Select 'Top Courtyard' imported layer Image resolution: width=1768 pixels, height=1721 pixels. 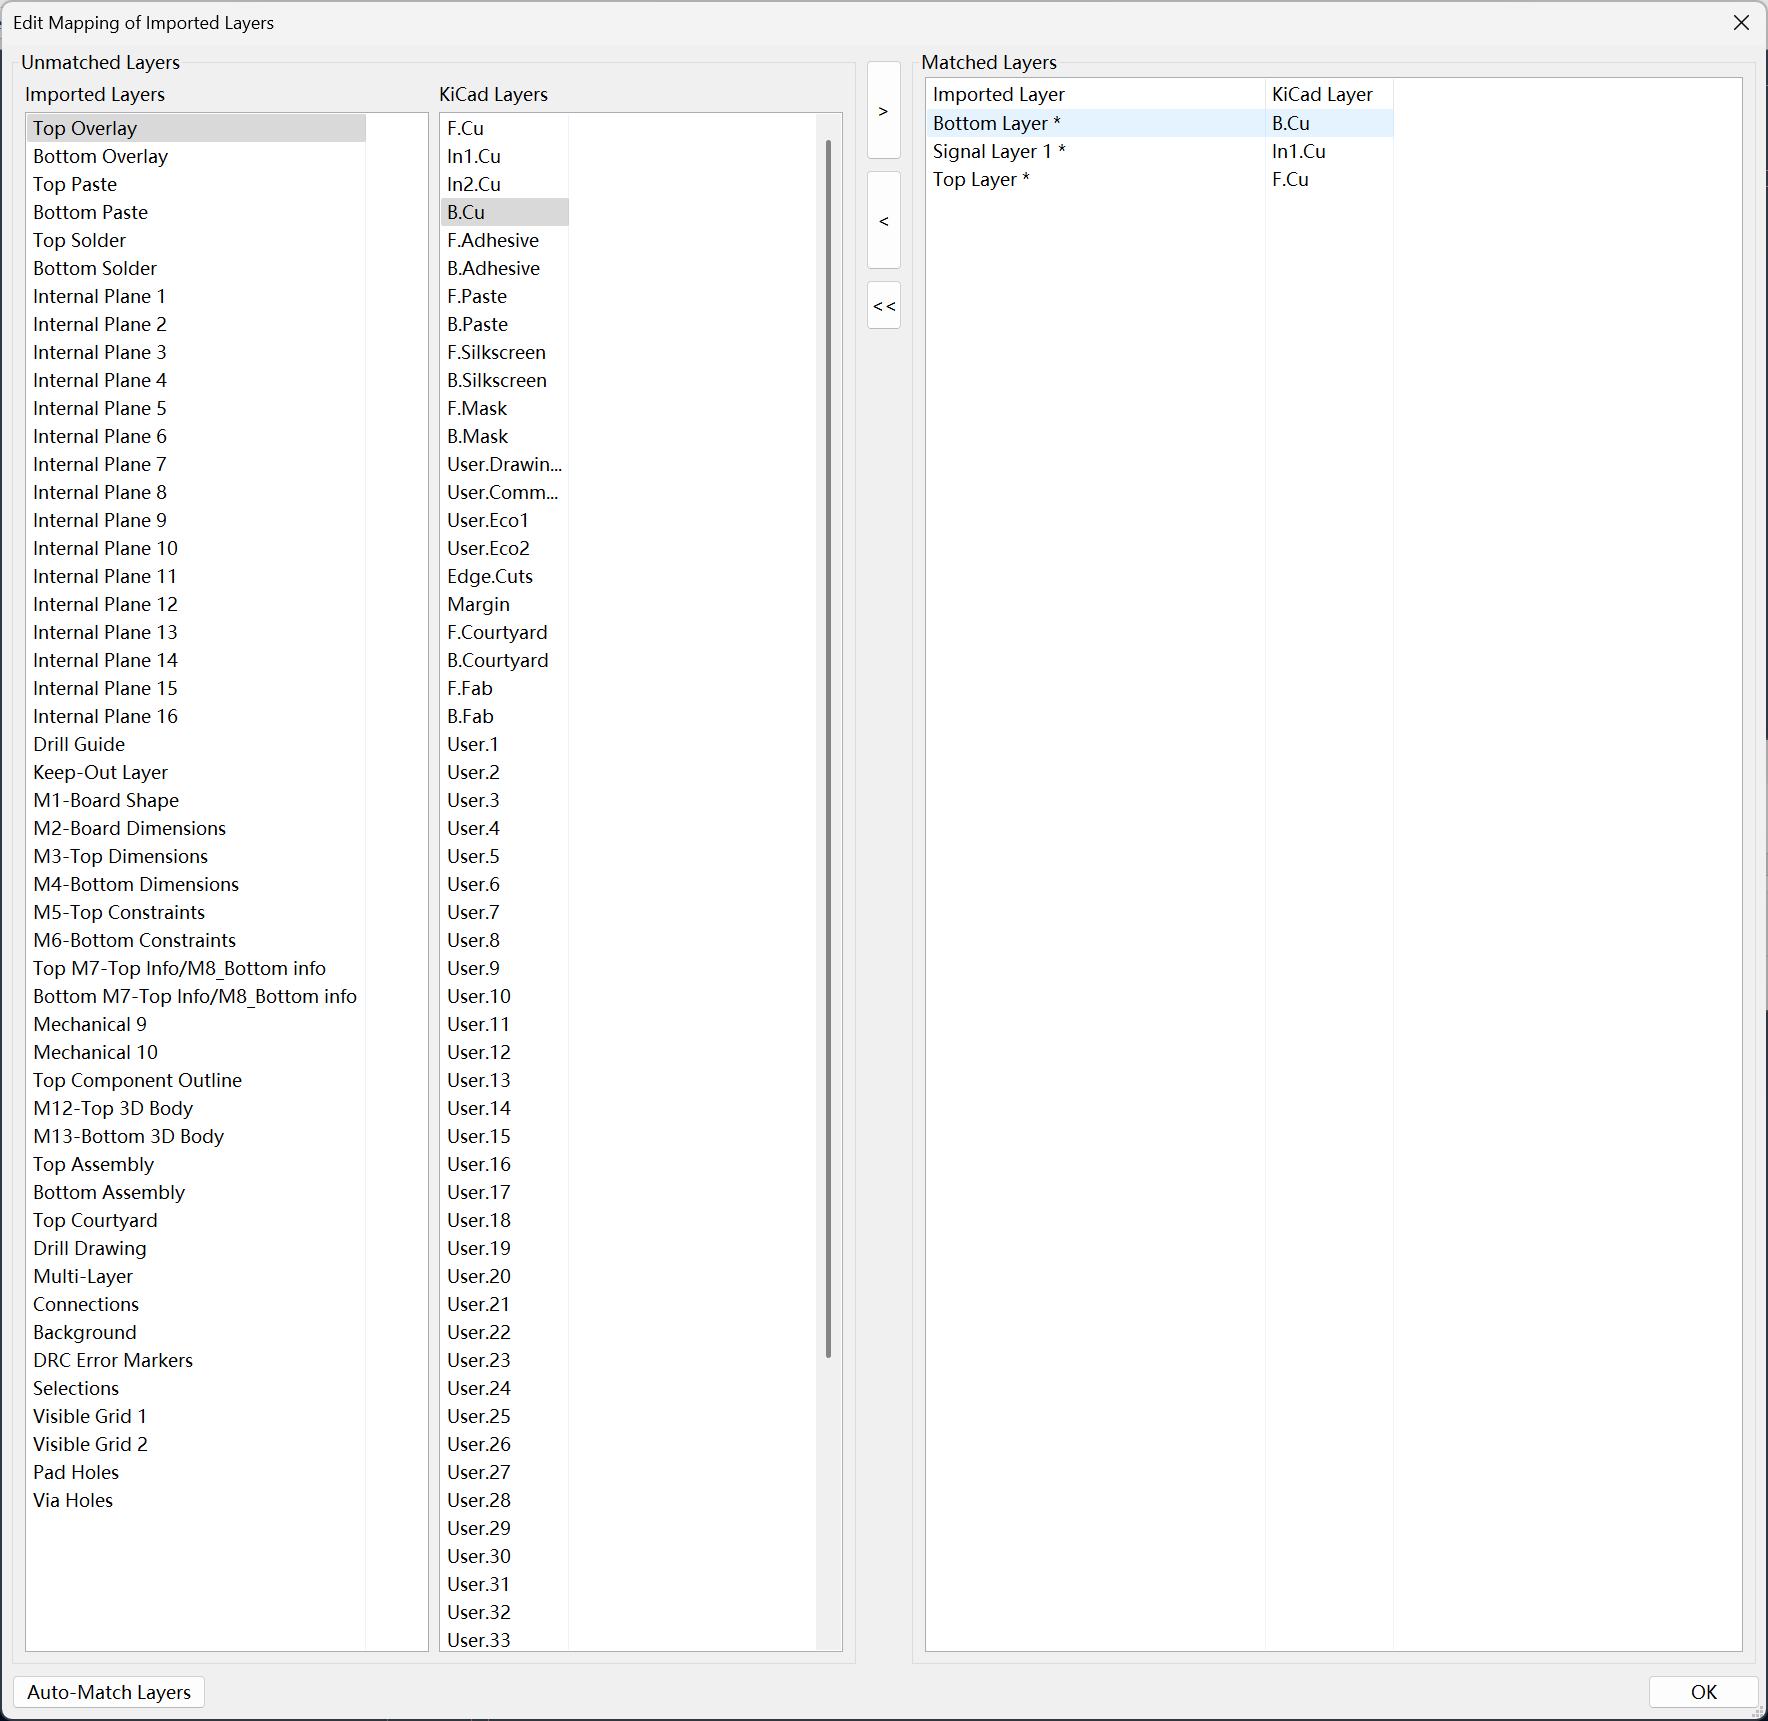point(196,1220)
